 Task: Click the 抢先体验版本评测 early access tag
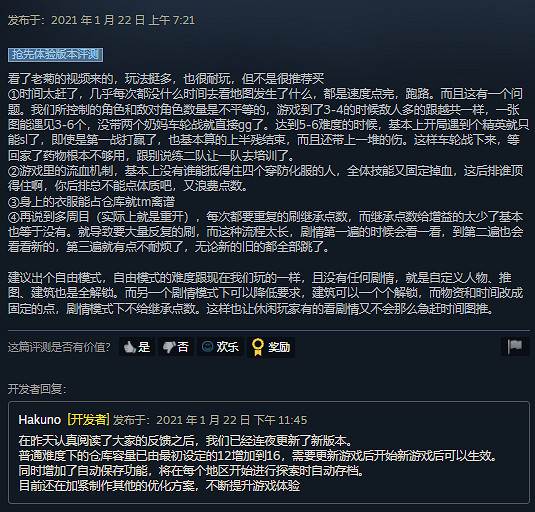point(55,55)
